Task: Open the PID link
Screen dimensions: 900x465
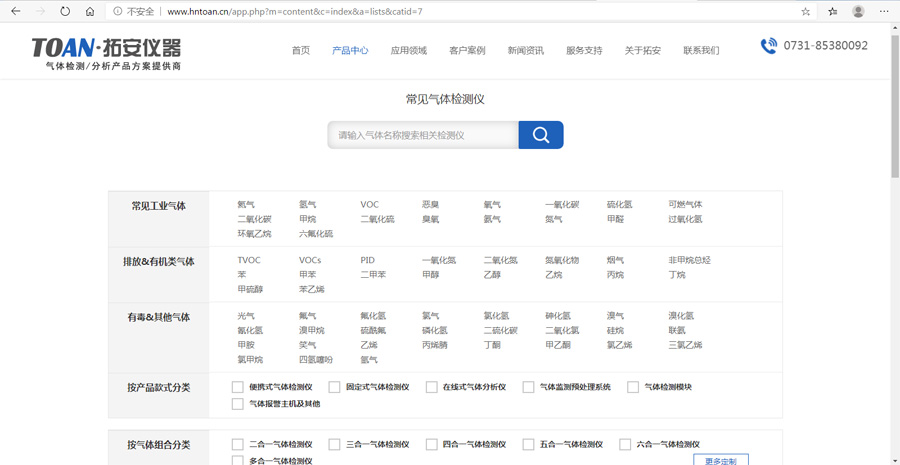Action: point(367,260)
